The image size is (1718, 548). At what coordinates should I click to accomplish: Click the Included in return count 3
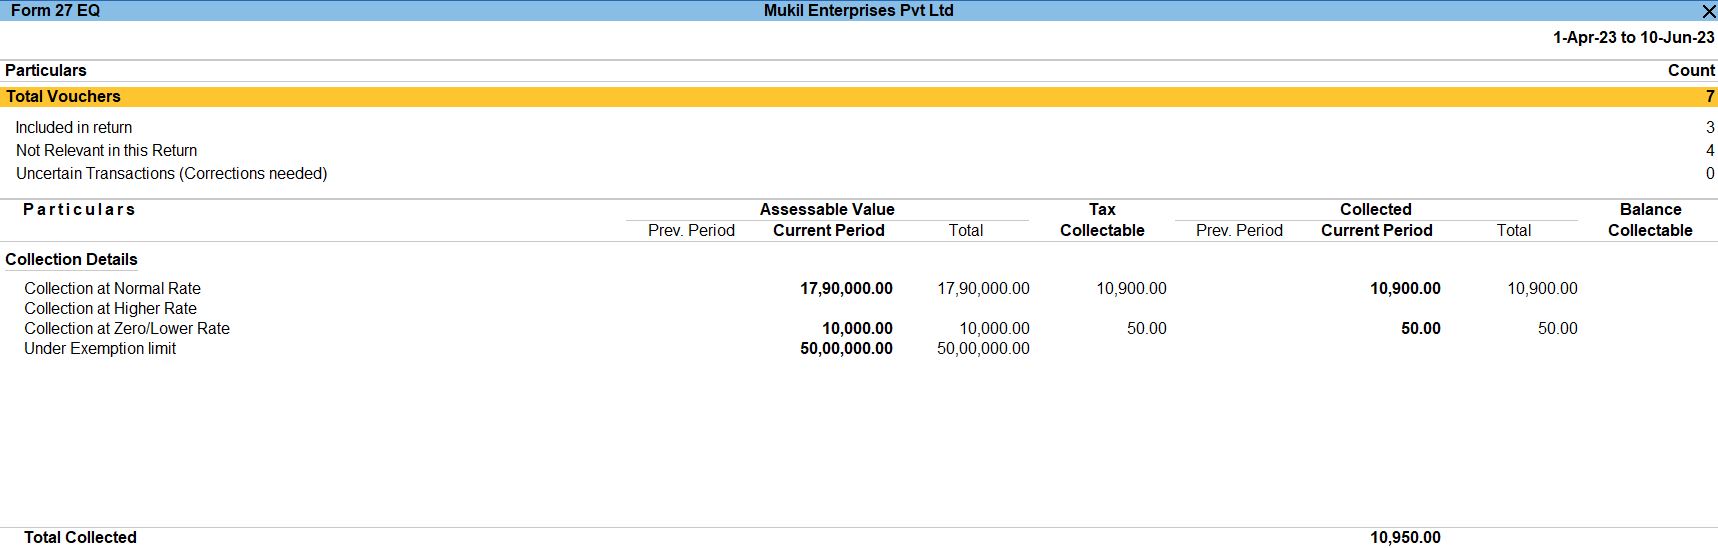tap(1710, 127)
